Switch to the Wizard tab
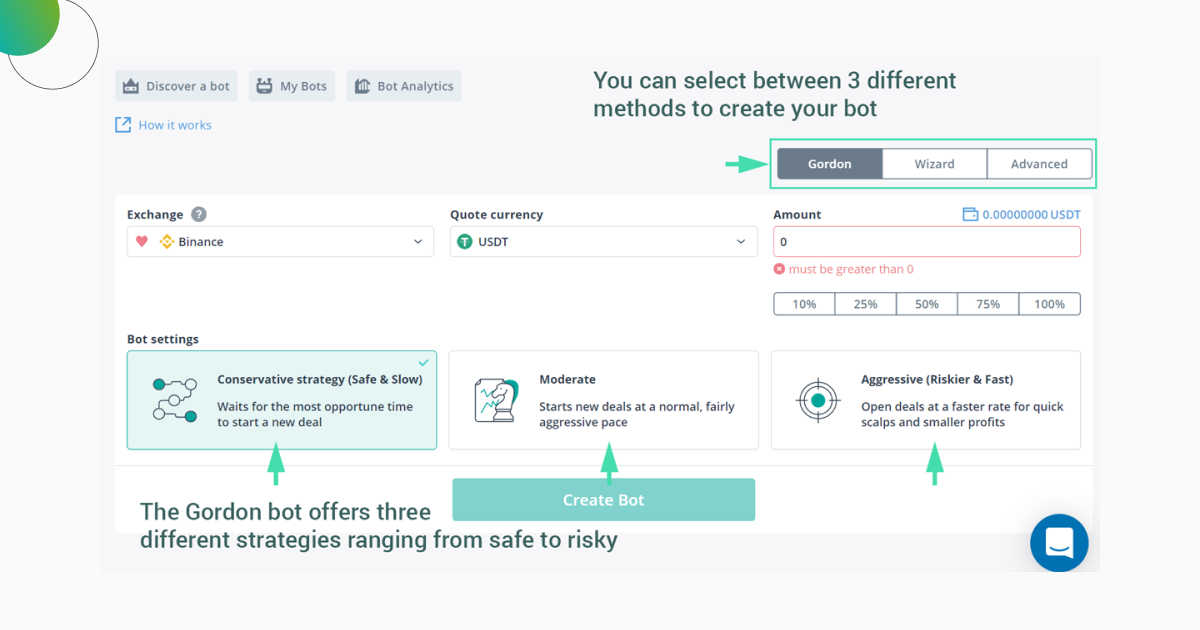The width and height of the screenshot is (1200, 630). (934, 163)
